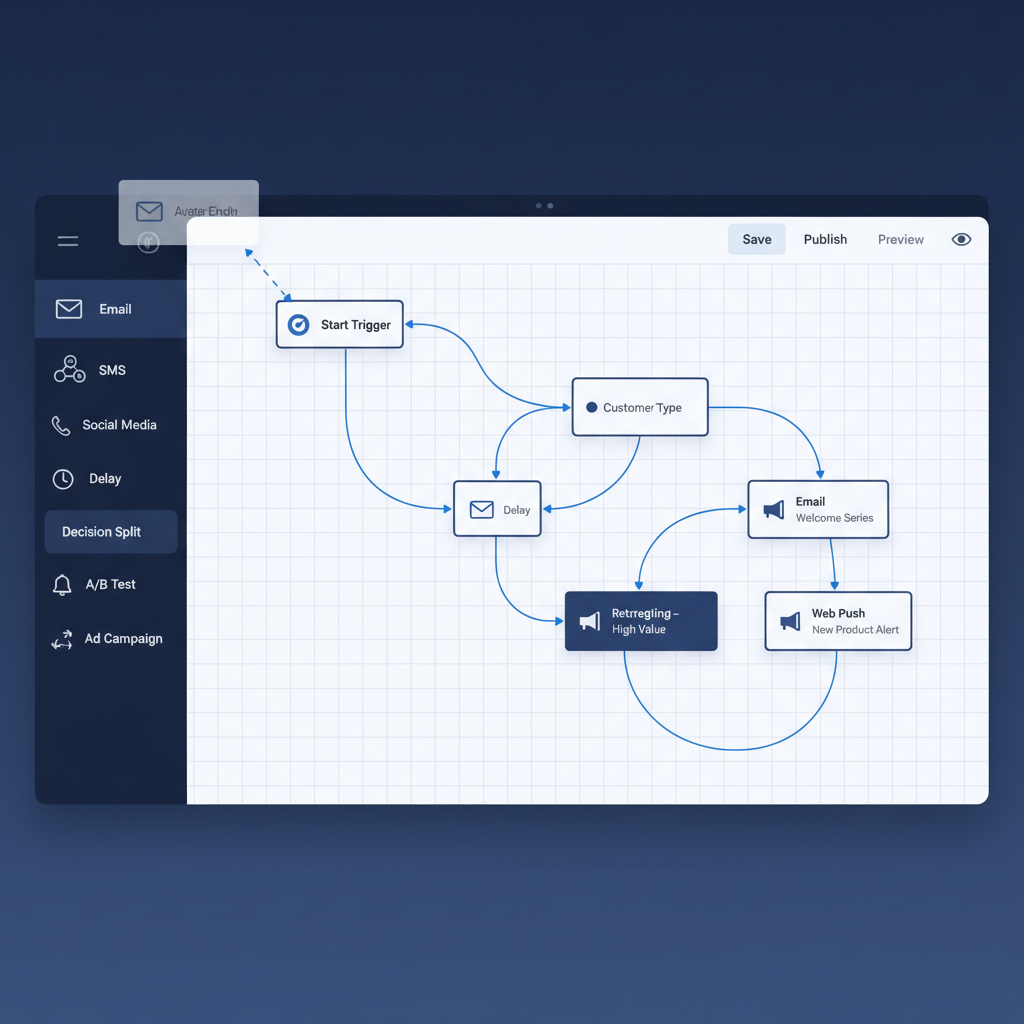Click megaphone icon in Email Welcome Series node
This screenshot has height=1024, width=1024.
click(x=774, y=509)
